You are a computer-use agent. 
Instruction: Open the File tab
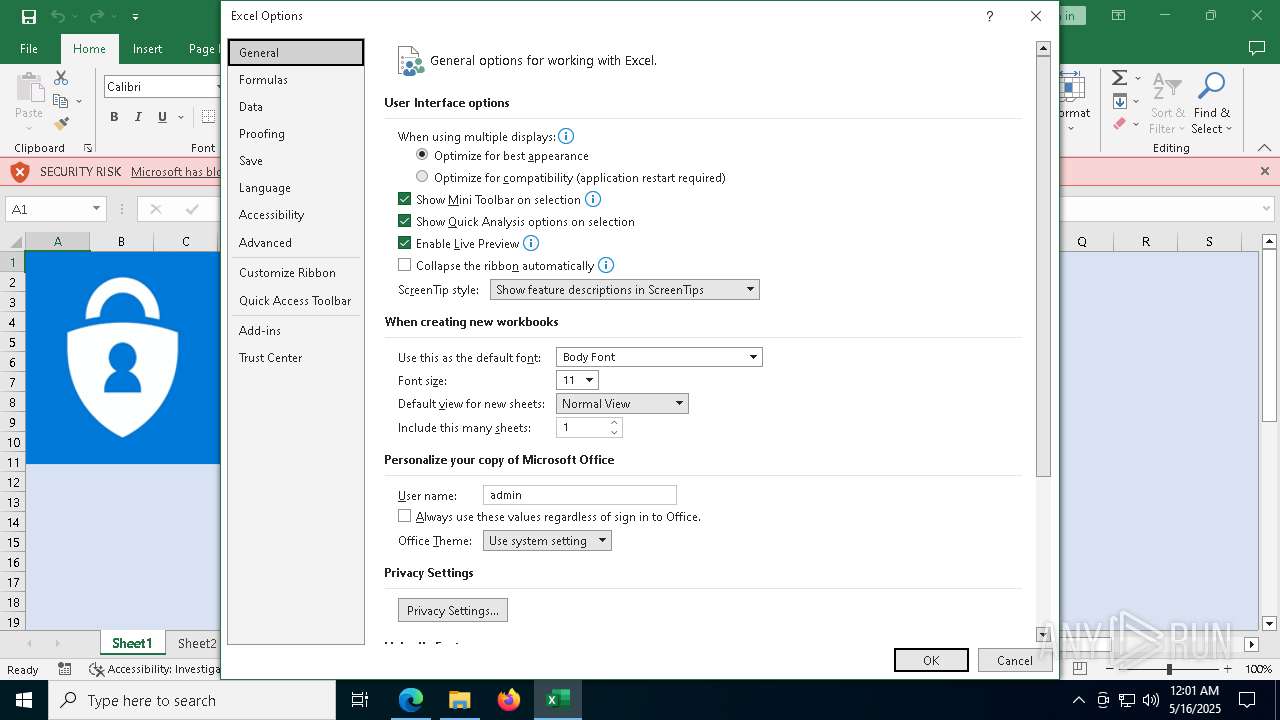(x=29, y=48)
